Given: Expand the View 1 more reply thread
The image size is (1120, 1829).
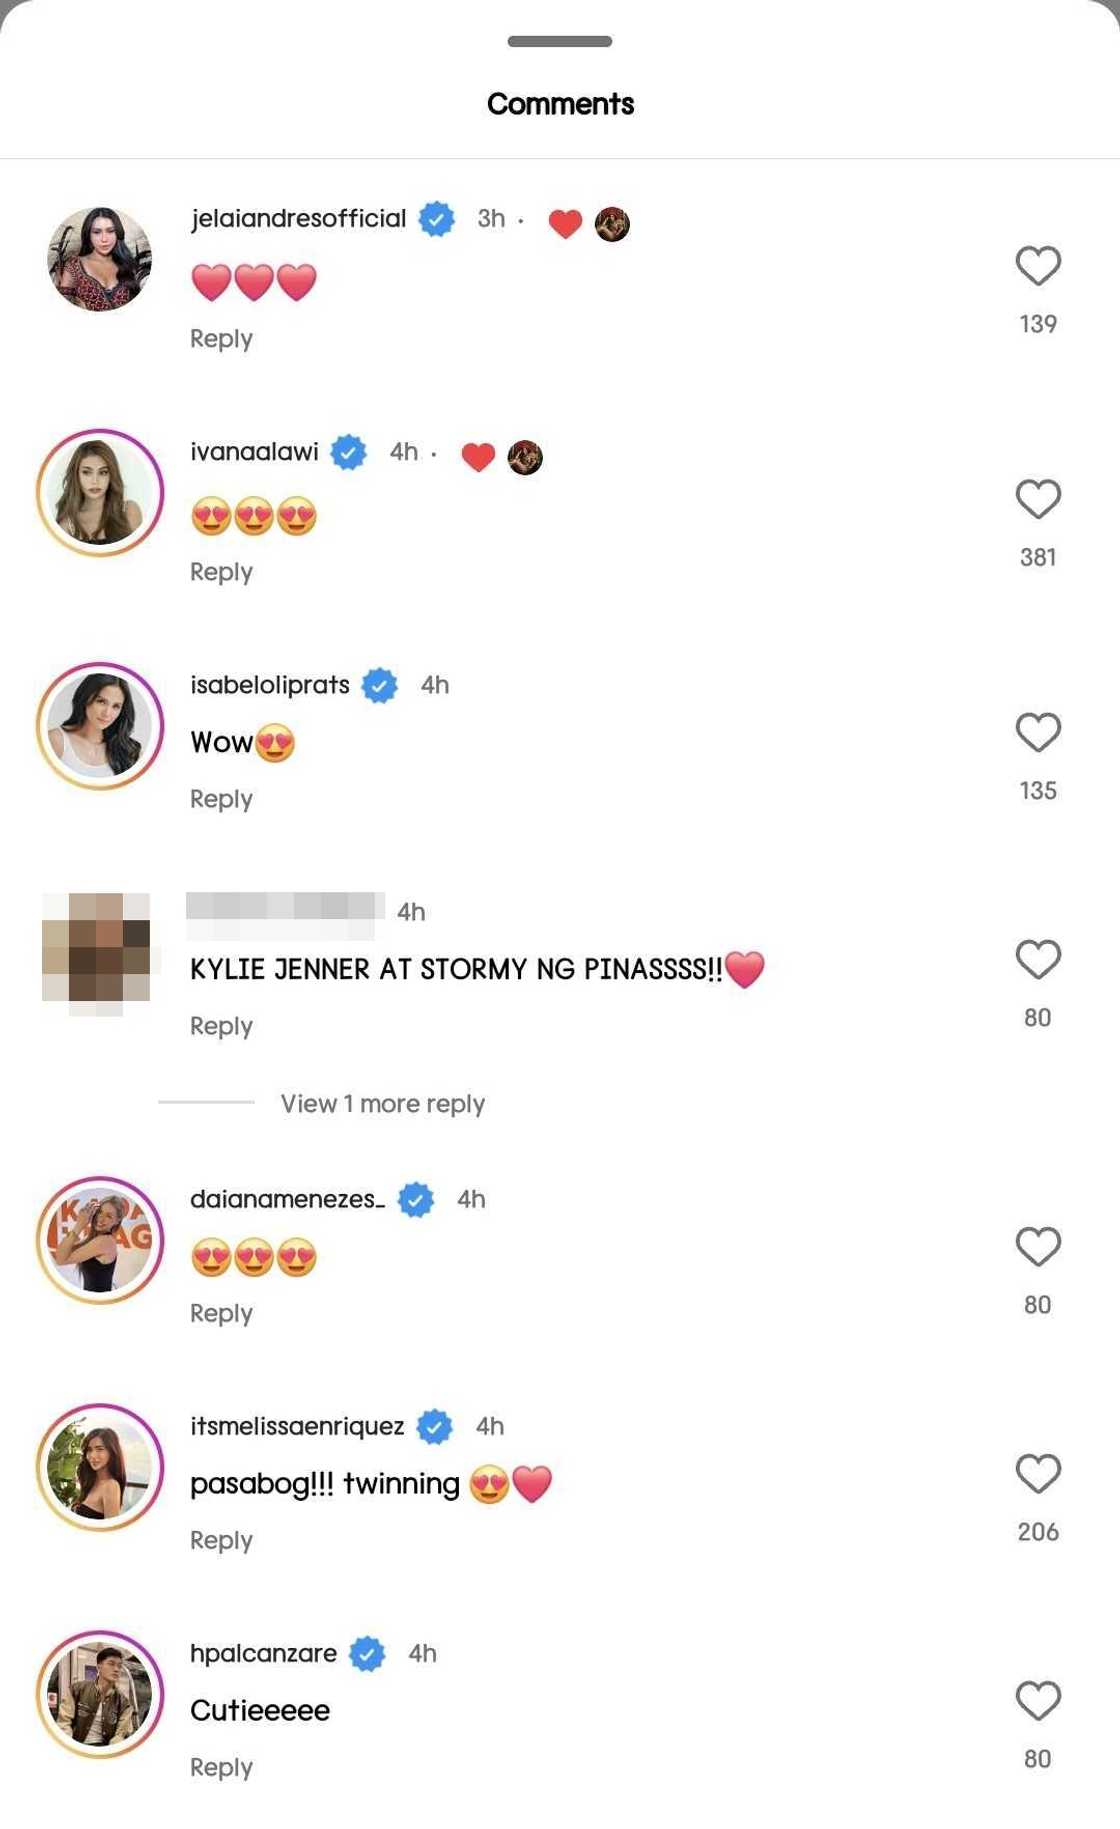Looking at the screenshot, I should (x=382, y=1104).
